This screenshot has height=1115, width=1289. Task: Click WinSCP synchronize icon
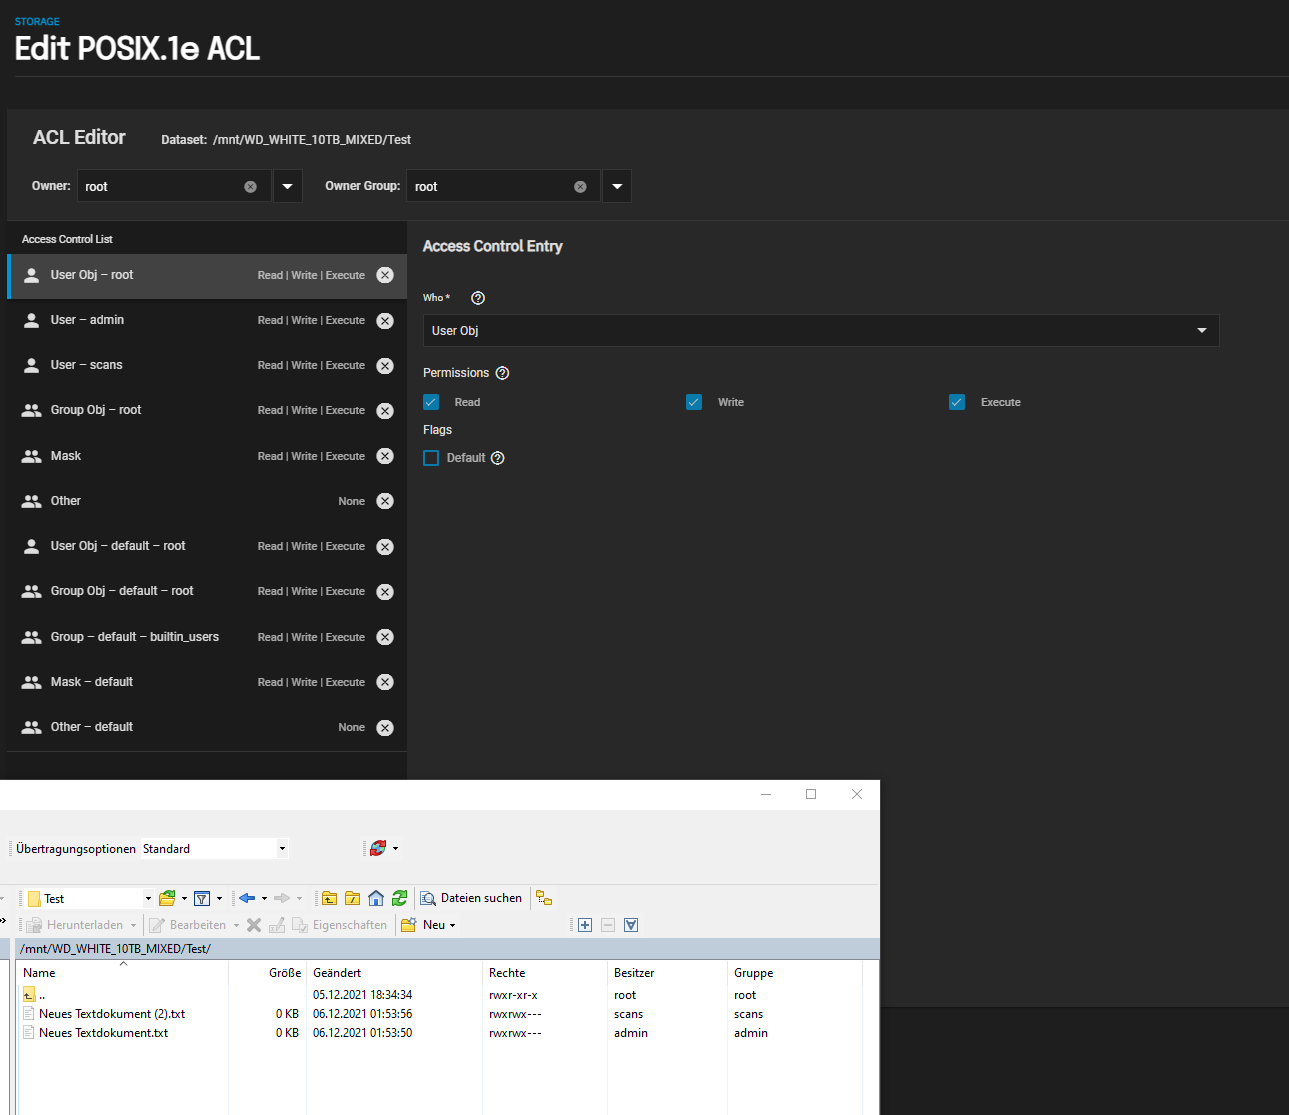(377, 848)
